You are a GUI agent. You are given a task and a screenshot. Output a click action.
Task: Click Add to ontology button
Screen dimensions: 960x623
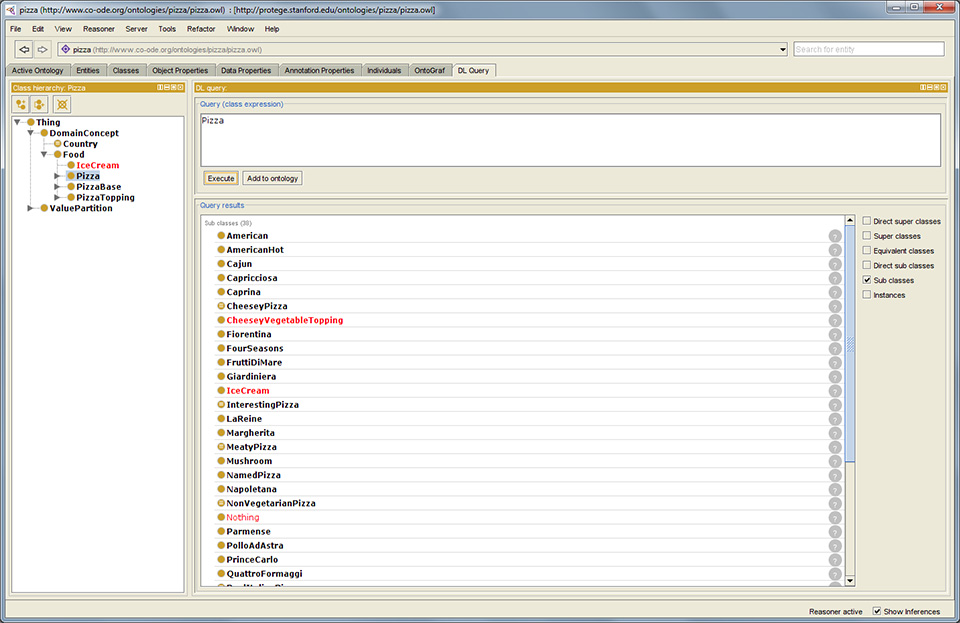click(x=272, y=178)
